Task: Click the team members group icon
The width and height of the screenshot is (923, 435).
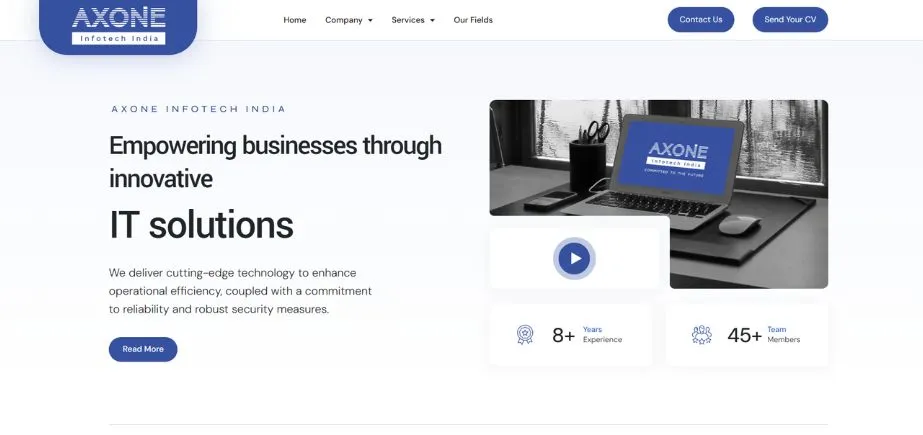Action: (x=701, y=334)
